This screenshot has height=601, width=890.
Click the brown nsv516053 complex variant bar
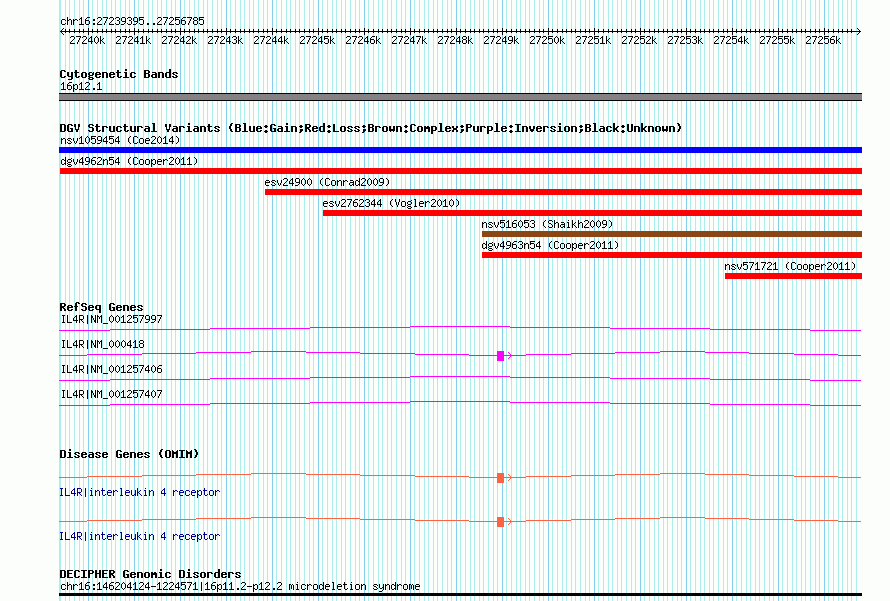click(671, 234)
